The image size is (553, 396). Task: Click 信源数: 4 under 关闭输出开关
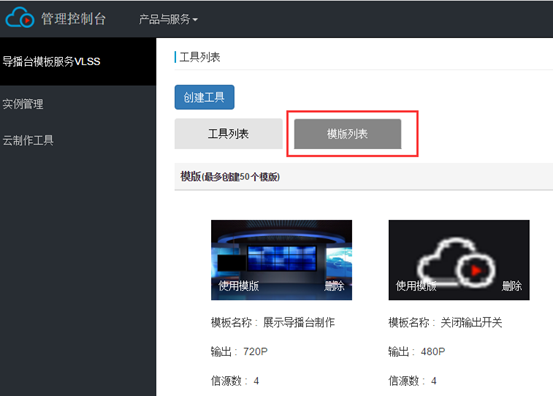point(412,381)
